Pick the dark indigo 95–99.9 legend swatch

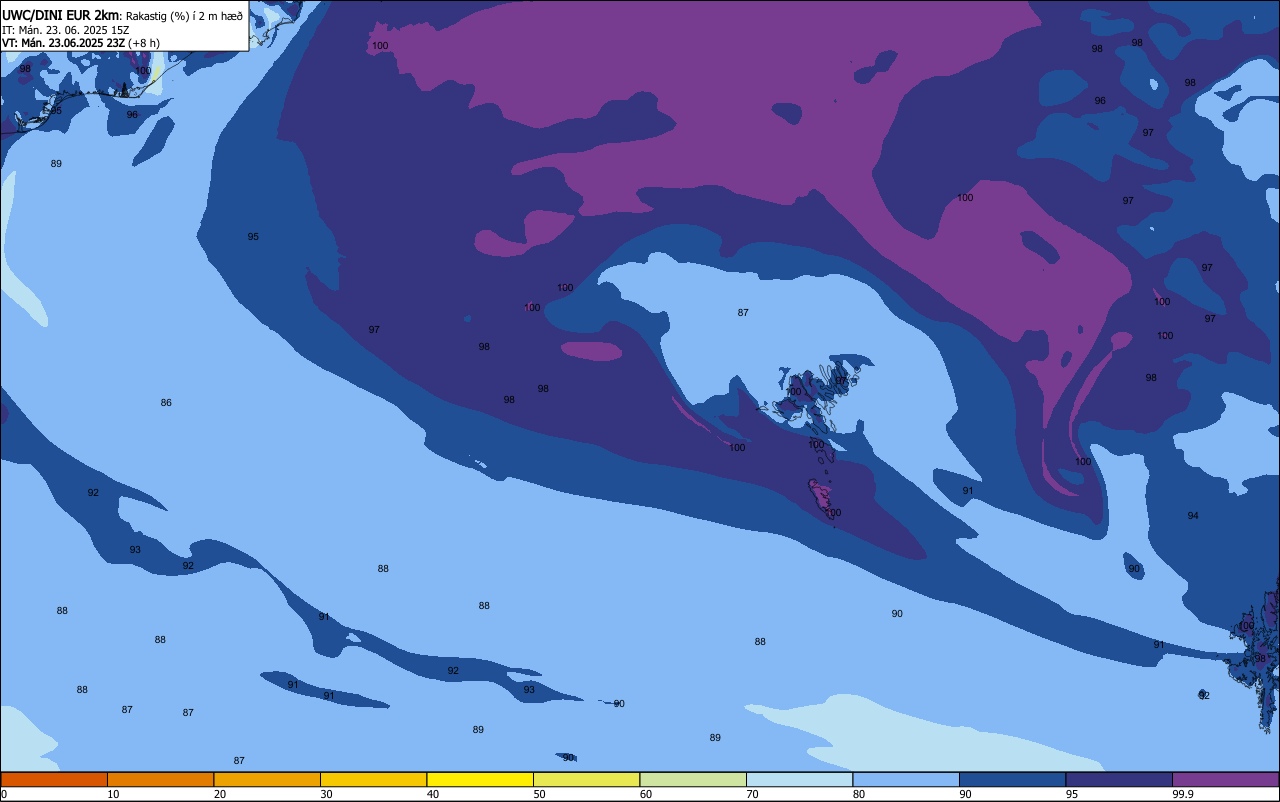click(1119, 779)
